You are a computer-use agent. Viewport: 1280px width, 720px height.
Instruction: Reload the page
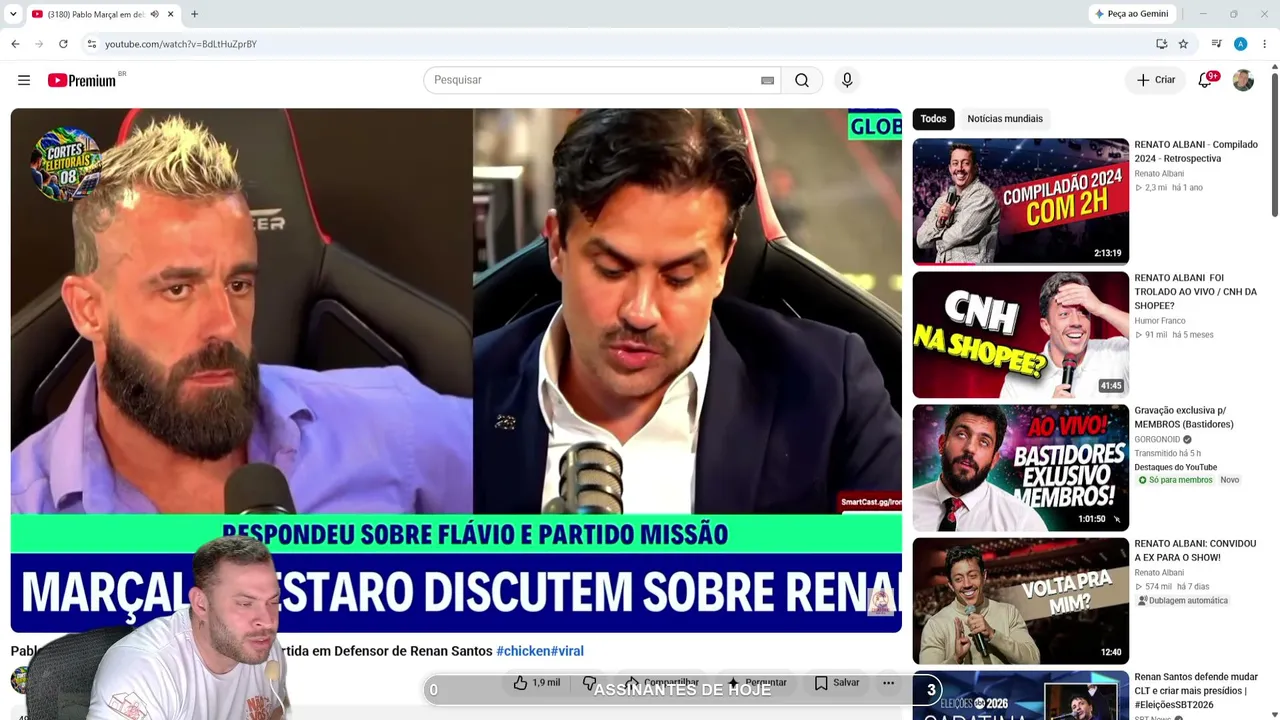tap(63, 44)
